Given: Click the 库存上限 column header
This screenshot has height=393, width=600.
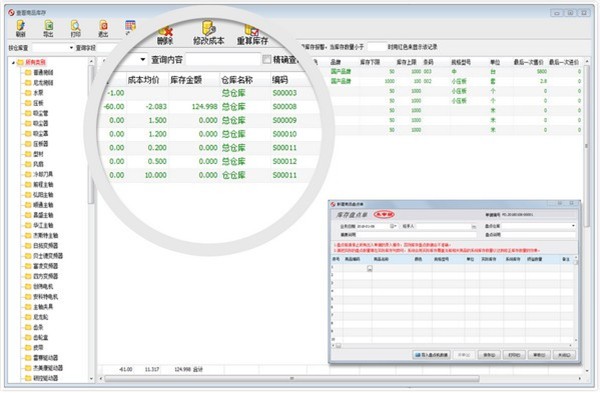Looking at the screenshot, I should coord(406,62).
